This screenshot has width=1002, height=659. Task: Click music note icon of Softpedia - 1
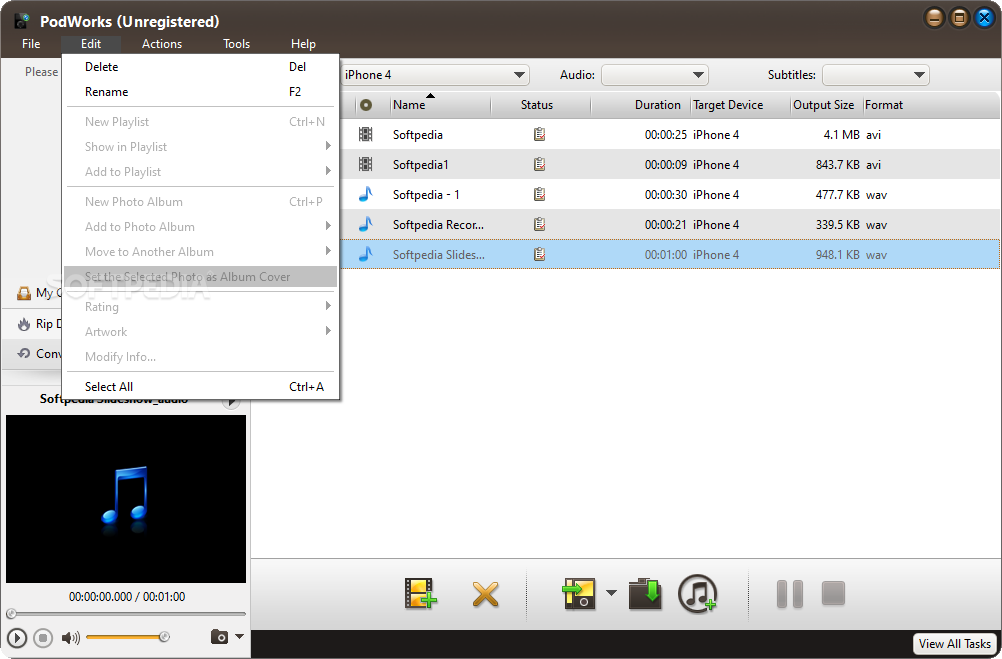point(366,194)
